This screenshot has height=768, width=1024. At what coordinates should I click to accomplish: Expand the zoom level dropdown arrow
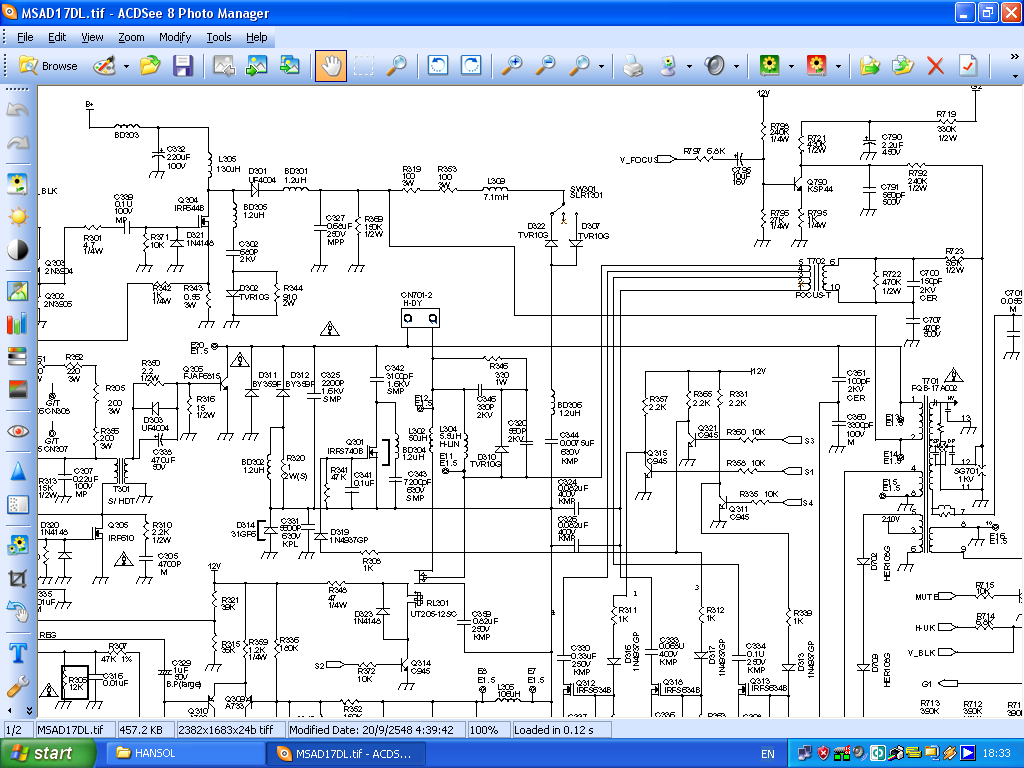tap(601, 66)
